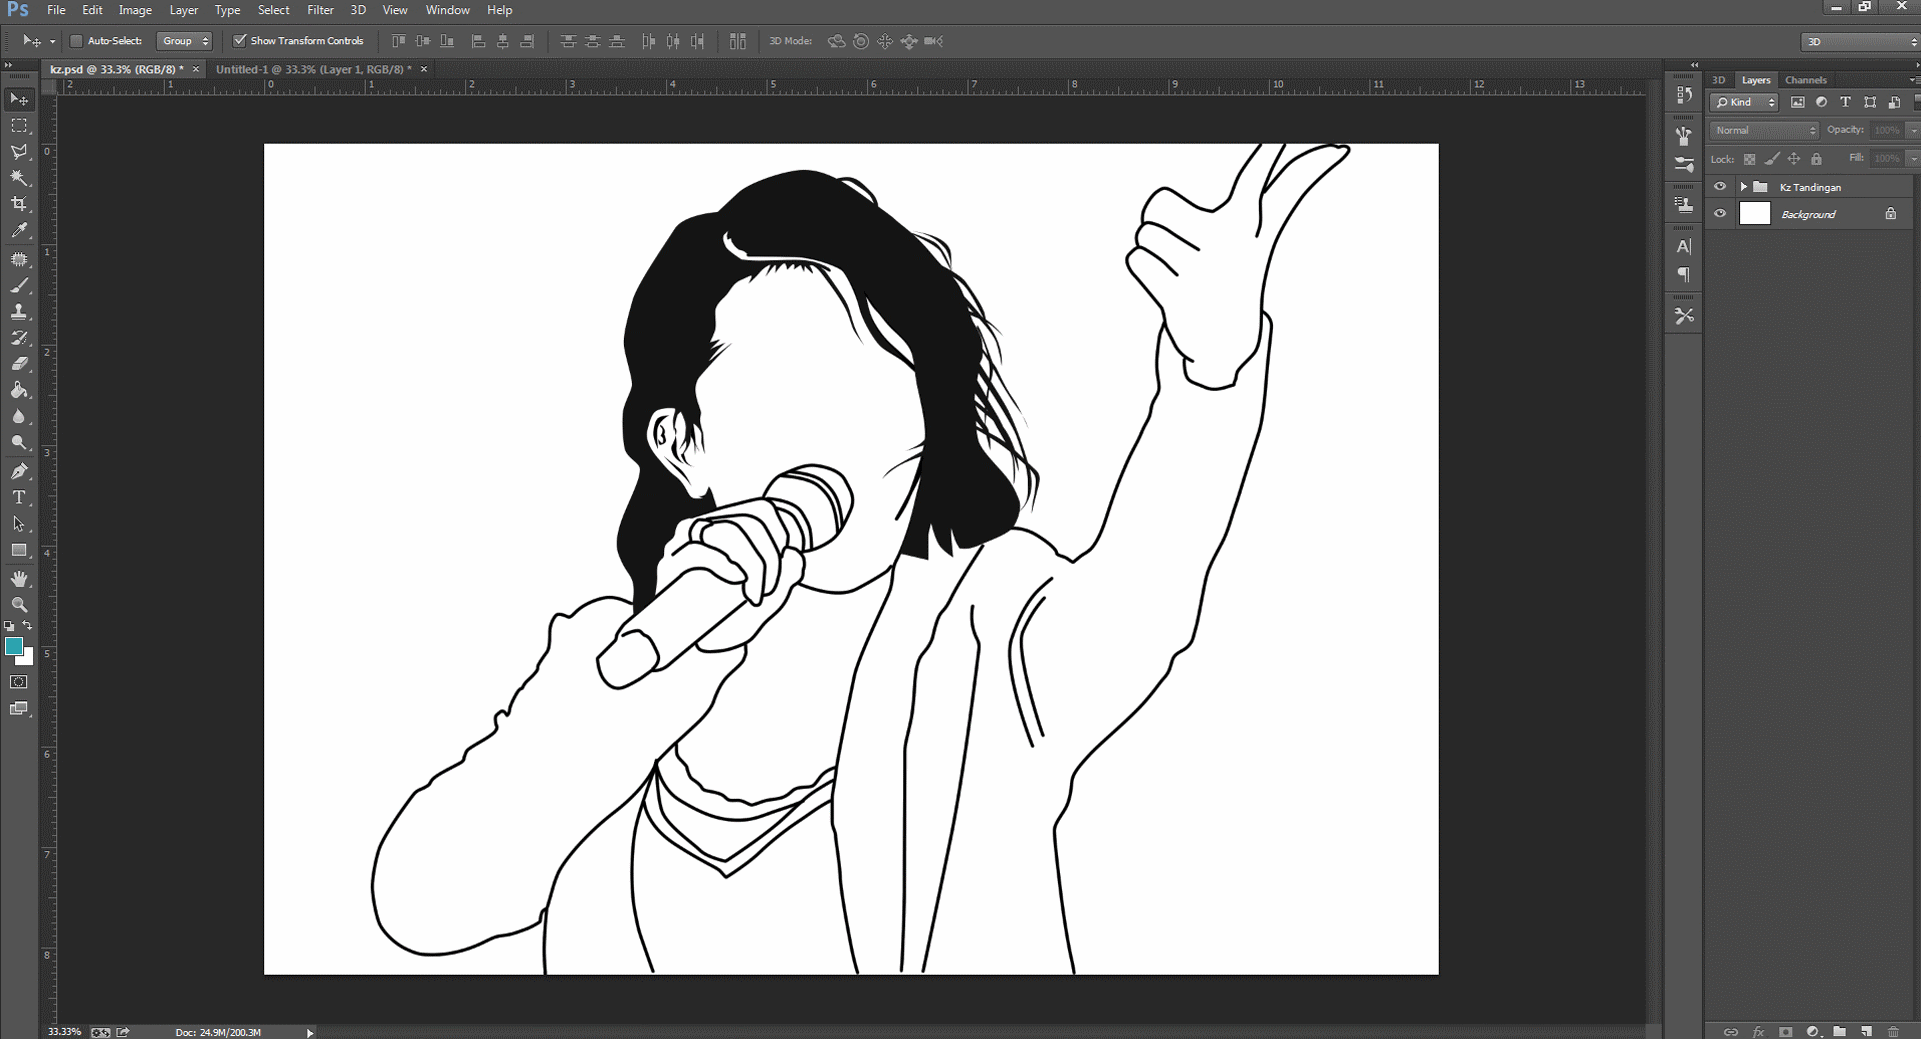
Task: Select the Crop tool
Action: pos(19,204)
